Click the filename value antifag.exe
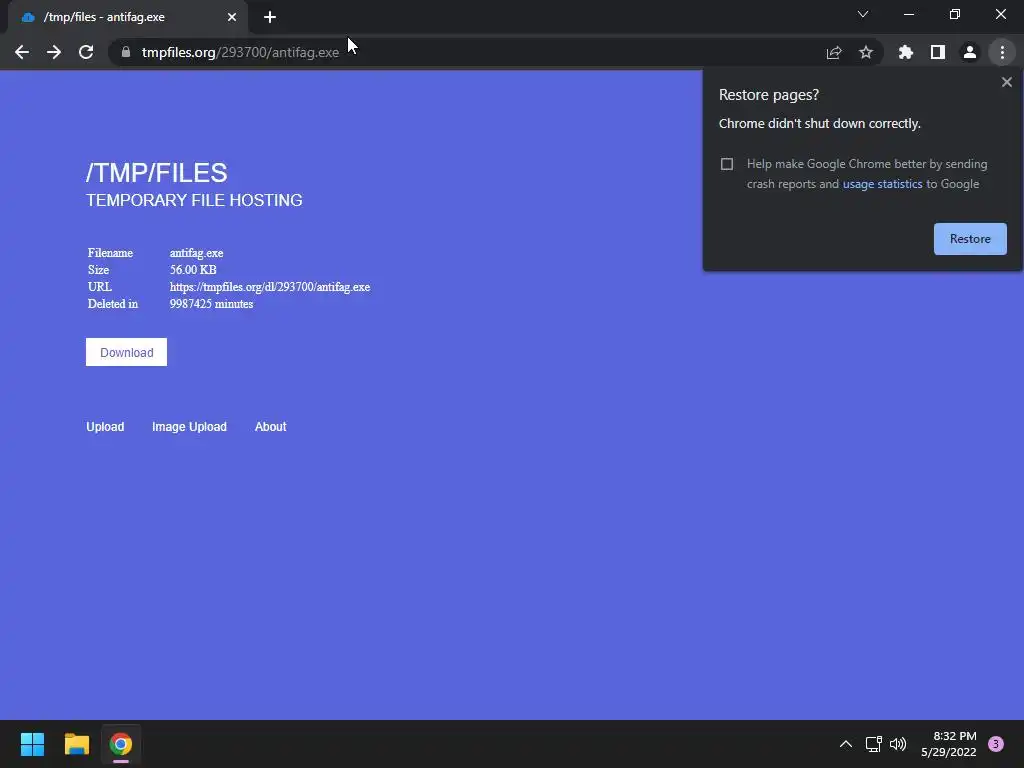 197,253
